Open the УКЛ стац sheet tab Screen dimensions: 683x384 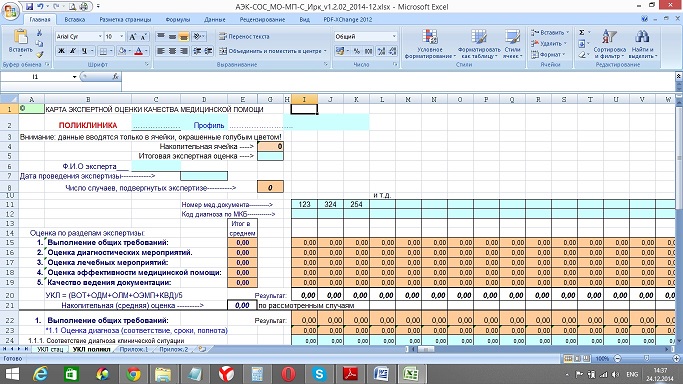pos(50,349)
